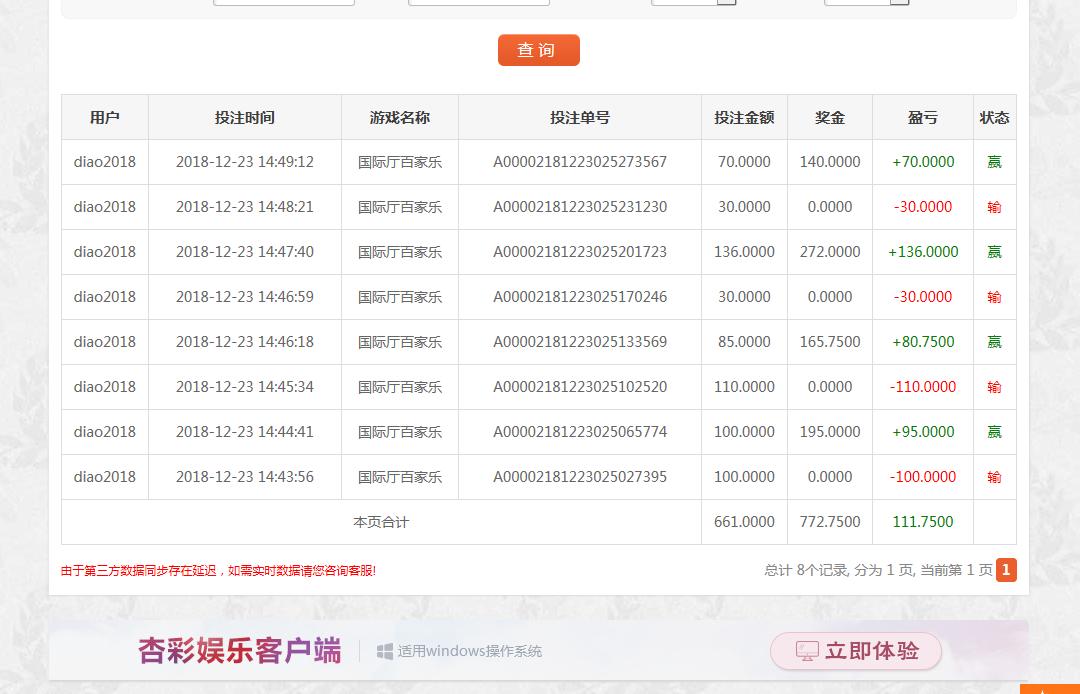This screenshot has width=1080, height=694.
Task: Click order number A00002181223025231230
Action: click(580, 207)
